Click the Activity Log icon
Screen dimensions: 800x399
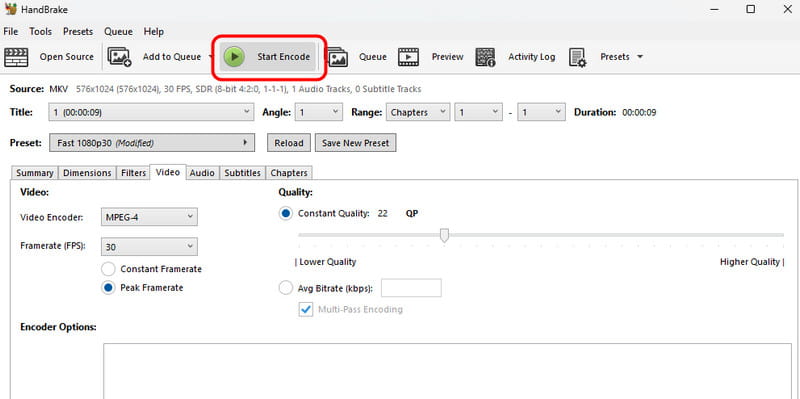click(485, 57)
